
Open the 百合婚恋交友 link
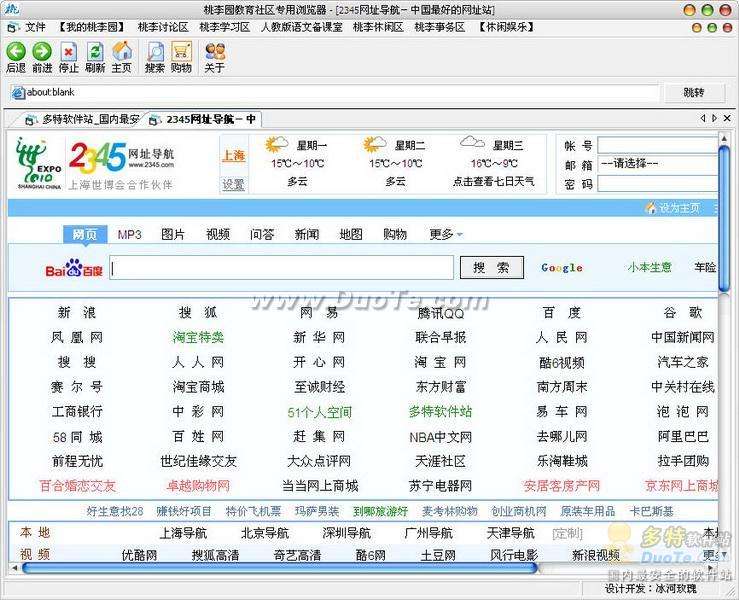tap(77, 486)
